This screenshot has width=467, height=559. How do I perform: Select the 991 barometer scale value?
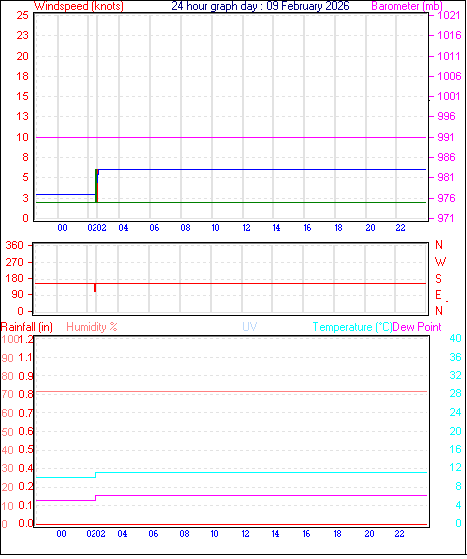[x=446, y=137]
